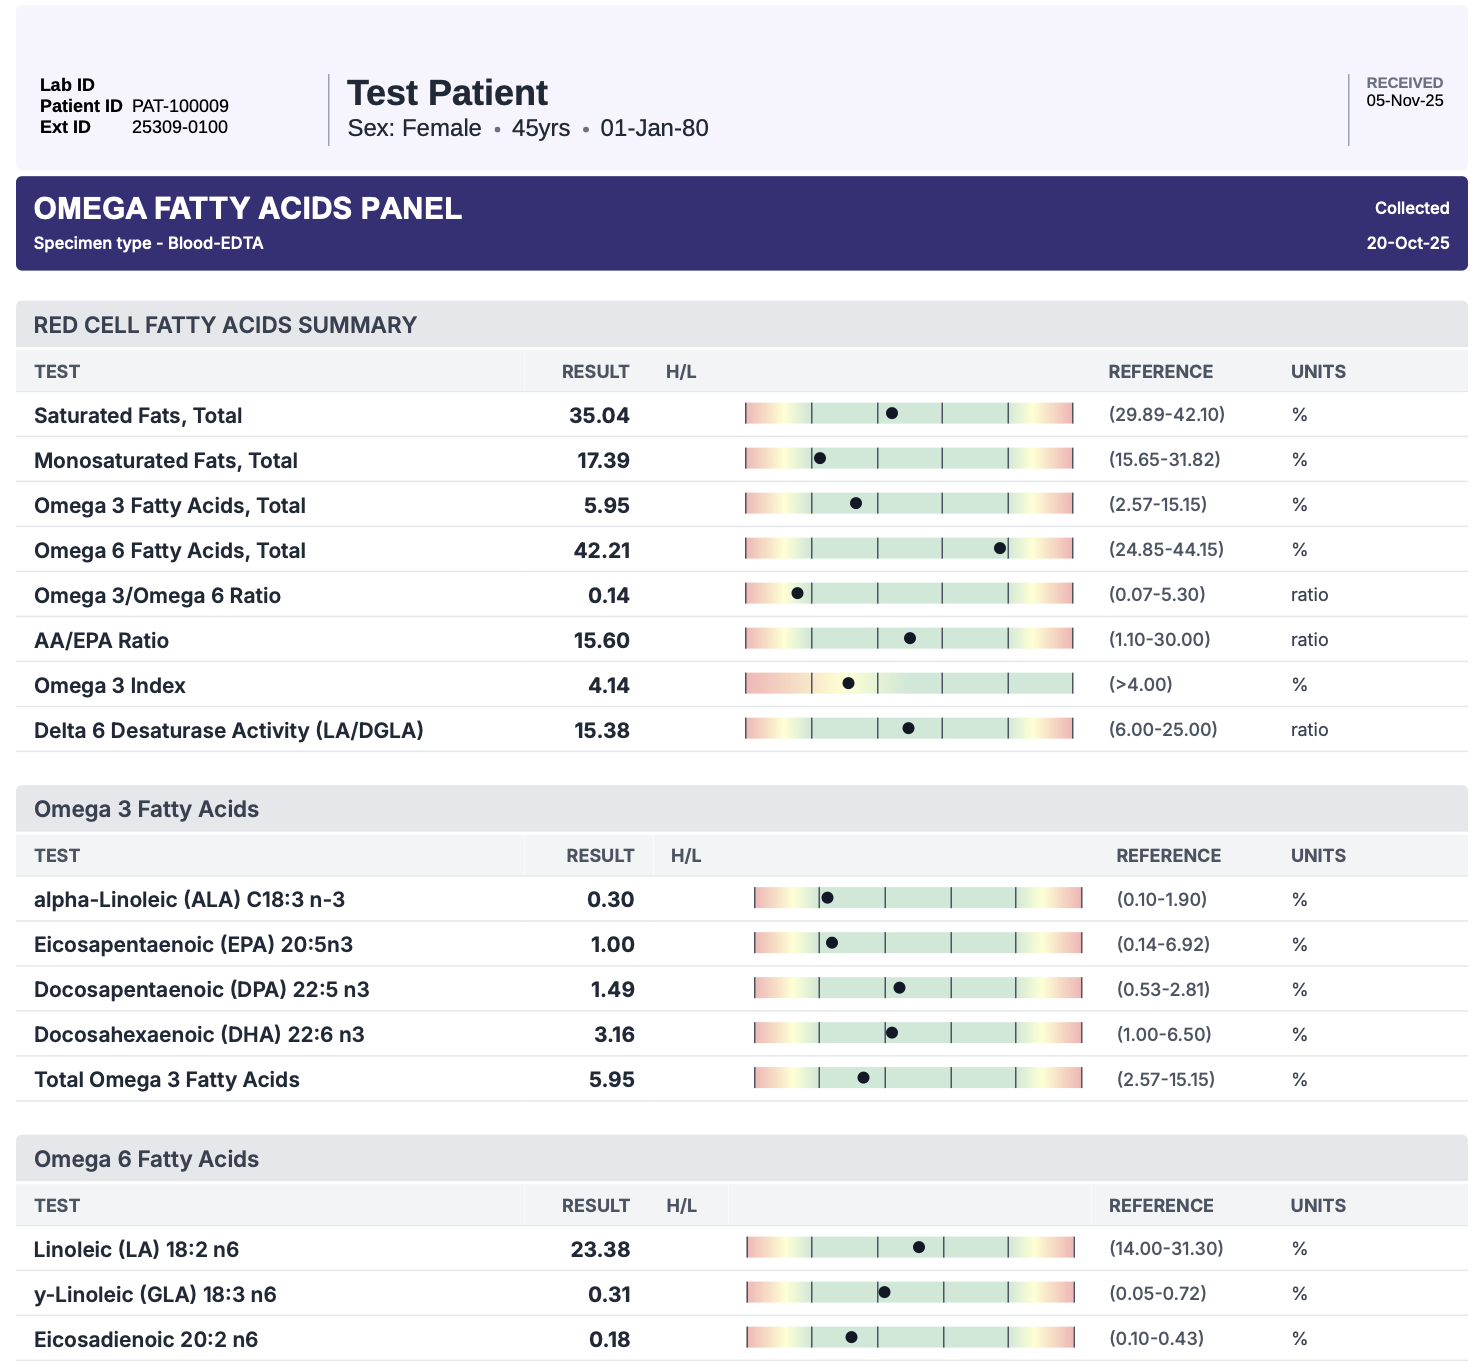Click the Omega 6 Fatty Acids section header
The width and height of the screenshot is (1478, 1370).
coord(146,1159)
